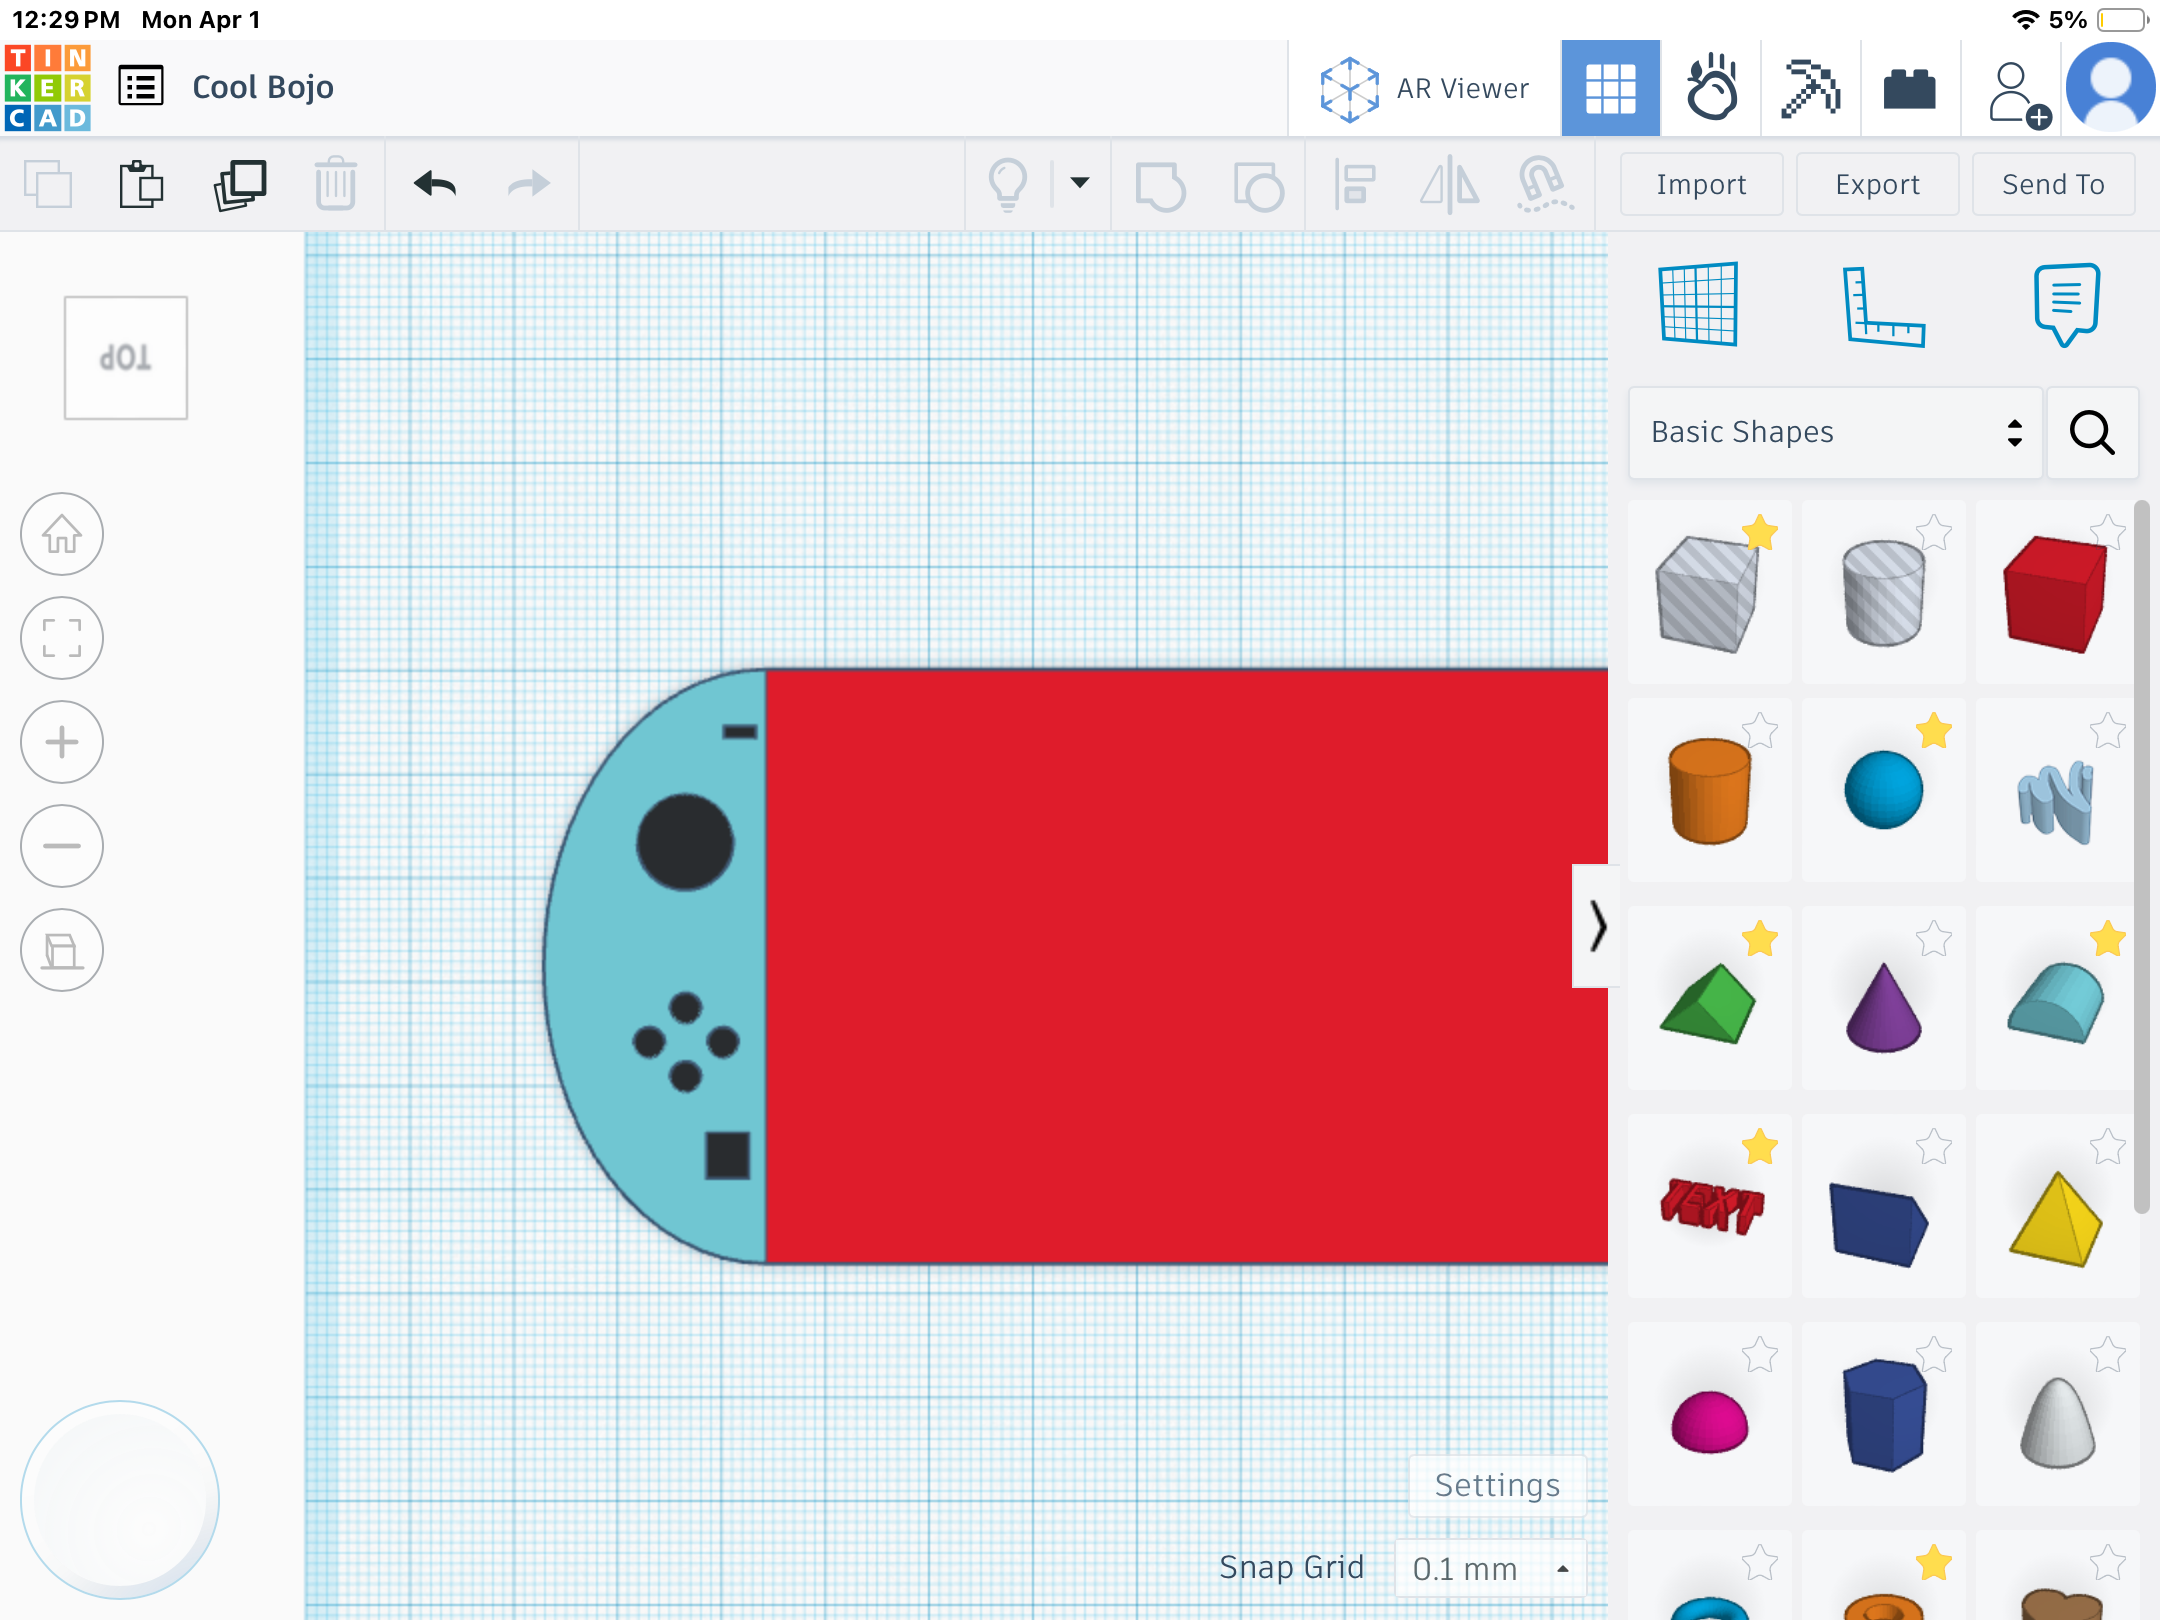Open workplane Settings
The height and width of the screenshot is (1620, 2160).
coord(1497,1486)
